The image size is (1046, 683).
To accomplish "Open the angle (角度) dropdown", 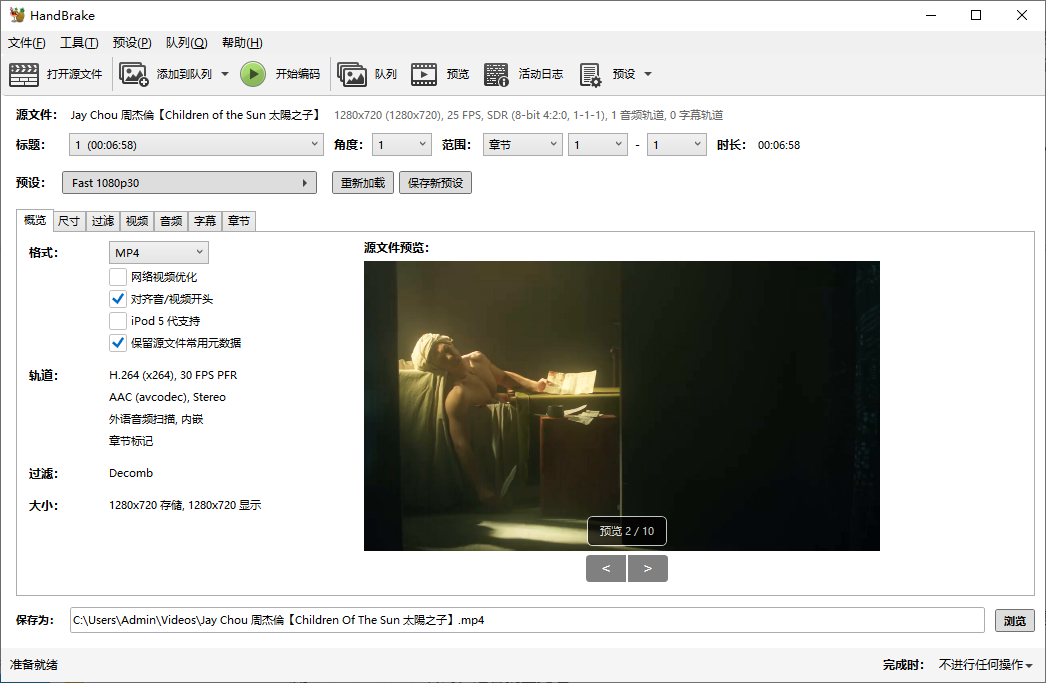I will [402, 145].
